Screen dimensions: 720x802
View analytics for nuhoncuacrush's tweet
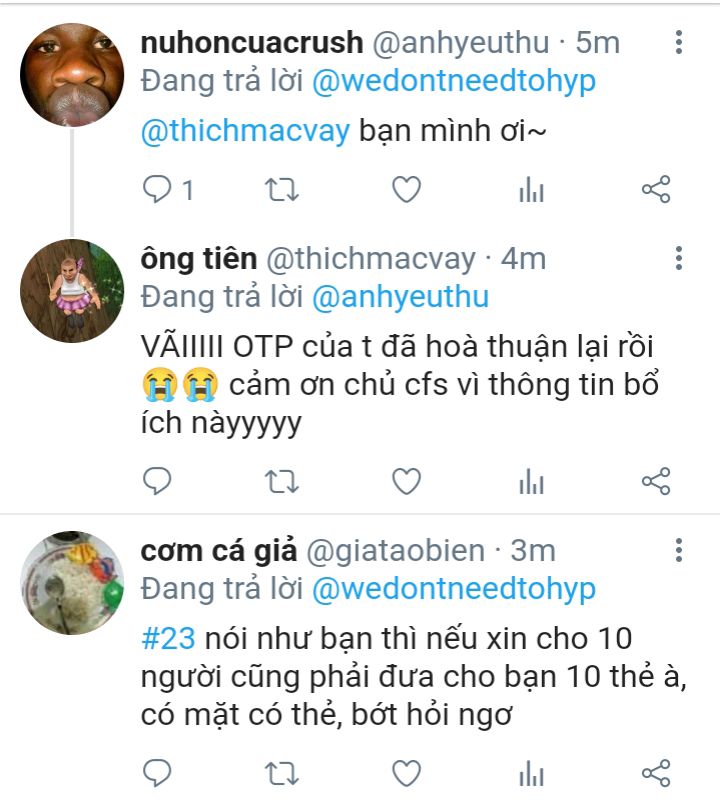[531, 190]
